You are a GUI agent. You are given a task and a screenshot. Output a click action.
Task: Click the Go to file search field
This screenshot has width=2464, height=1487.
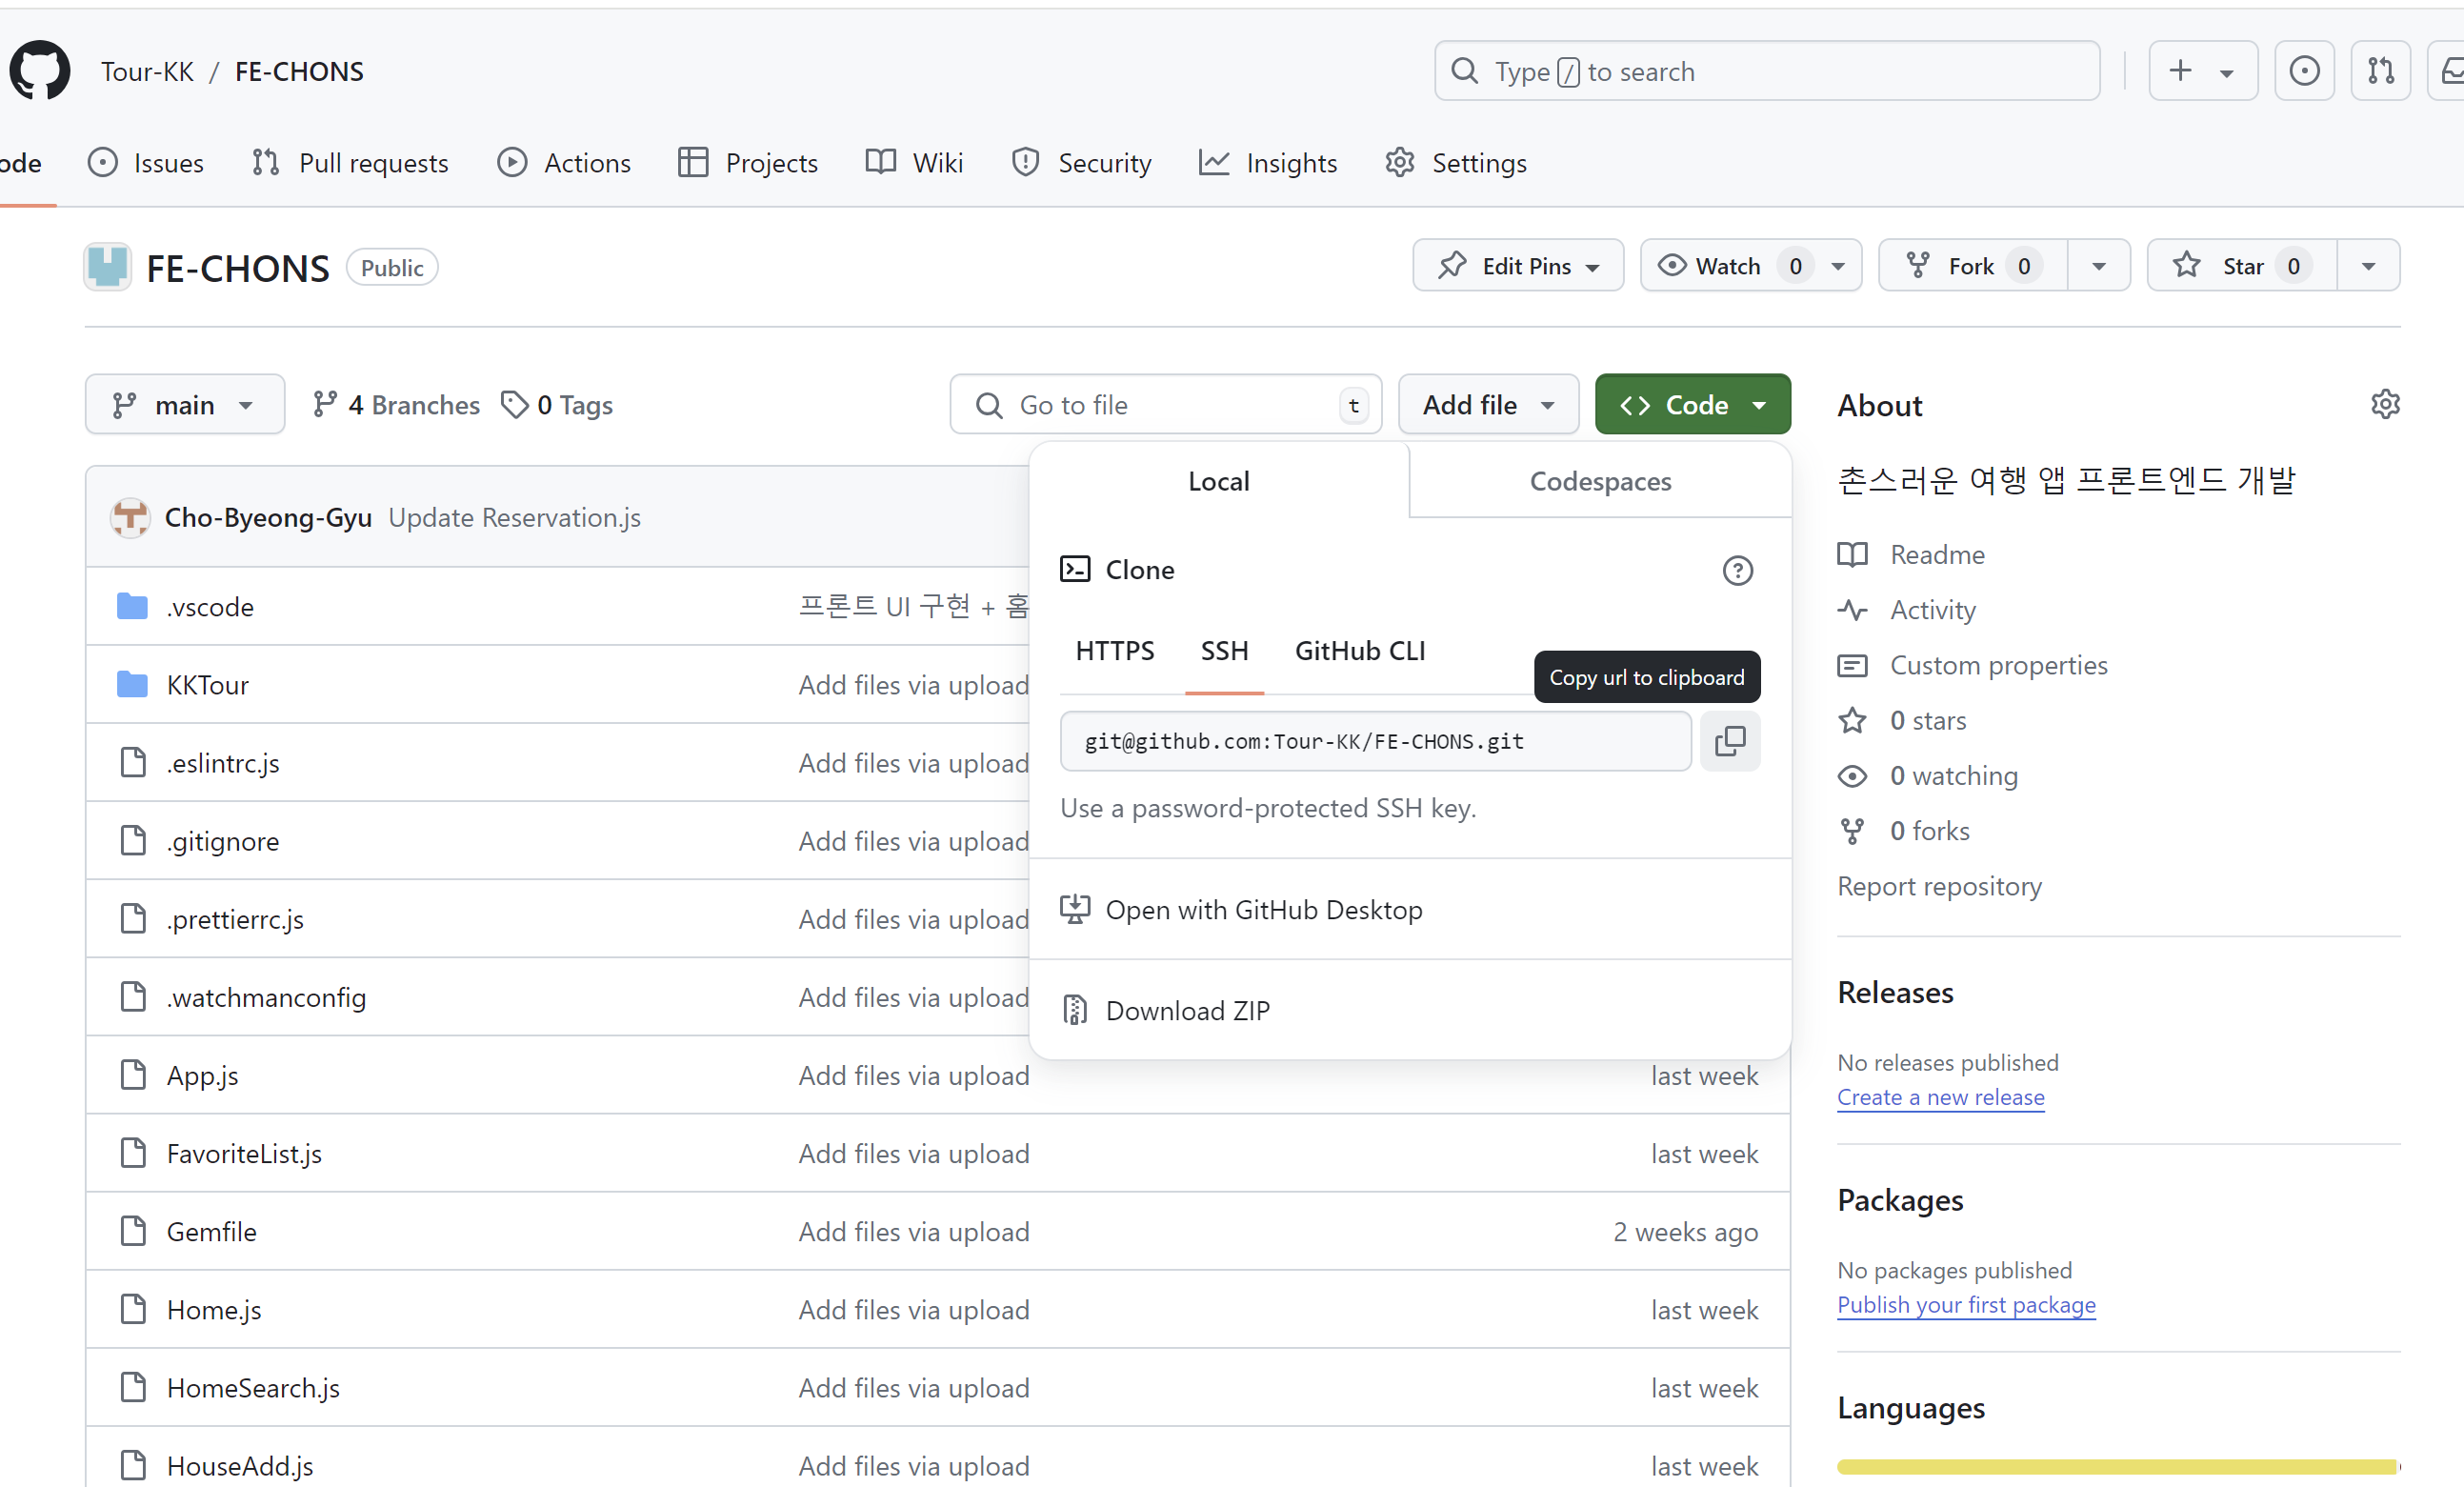coord(1165,404)
